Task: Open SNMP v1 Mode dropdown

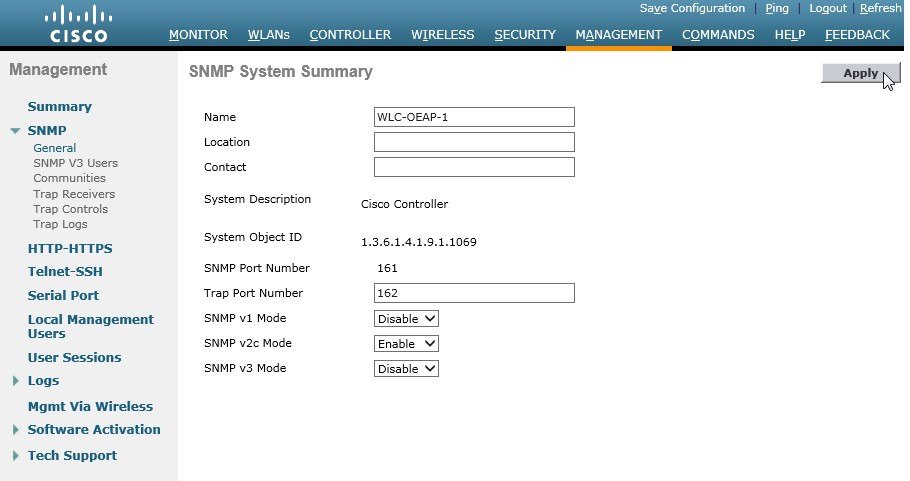Action: click(406, 319)
